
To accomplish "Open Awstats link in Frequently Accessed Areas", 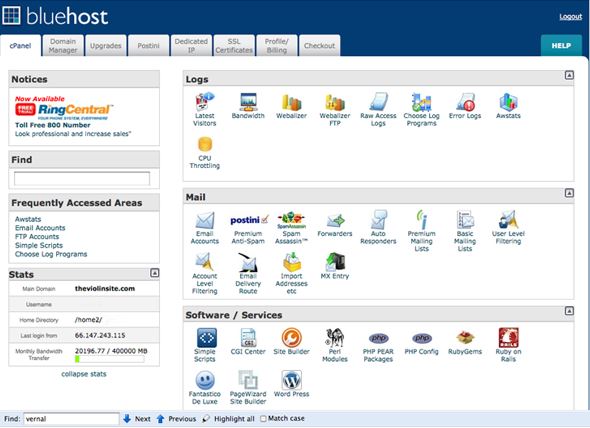I will (x=28, y=219).
